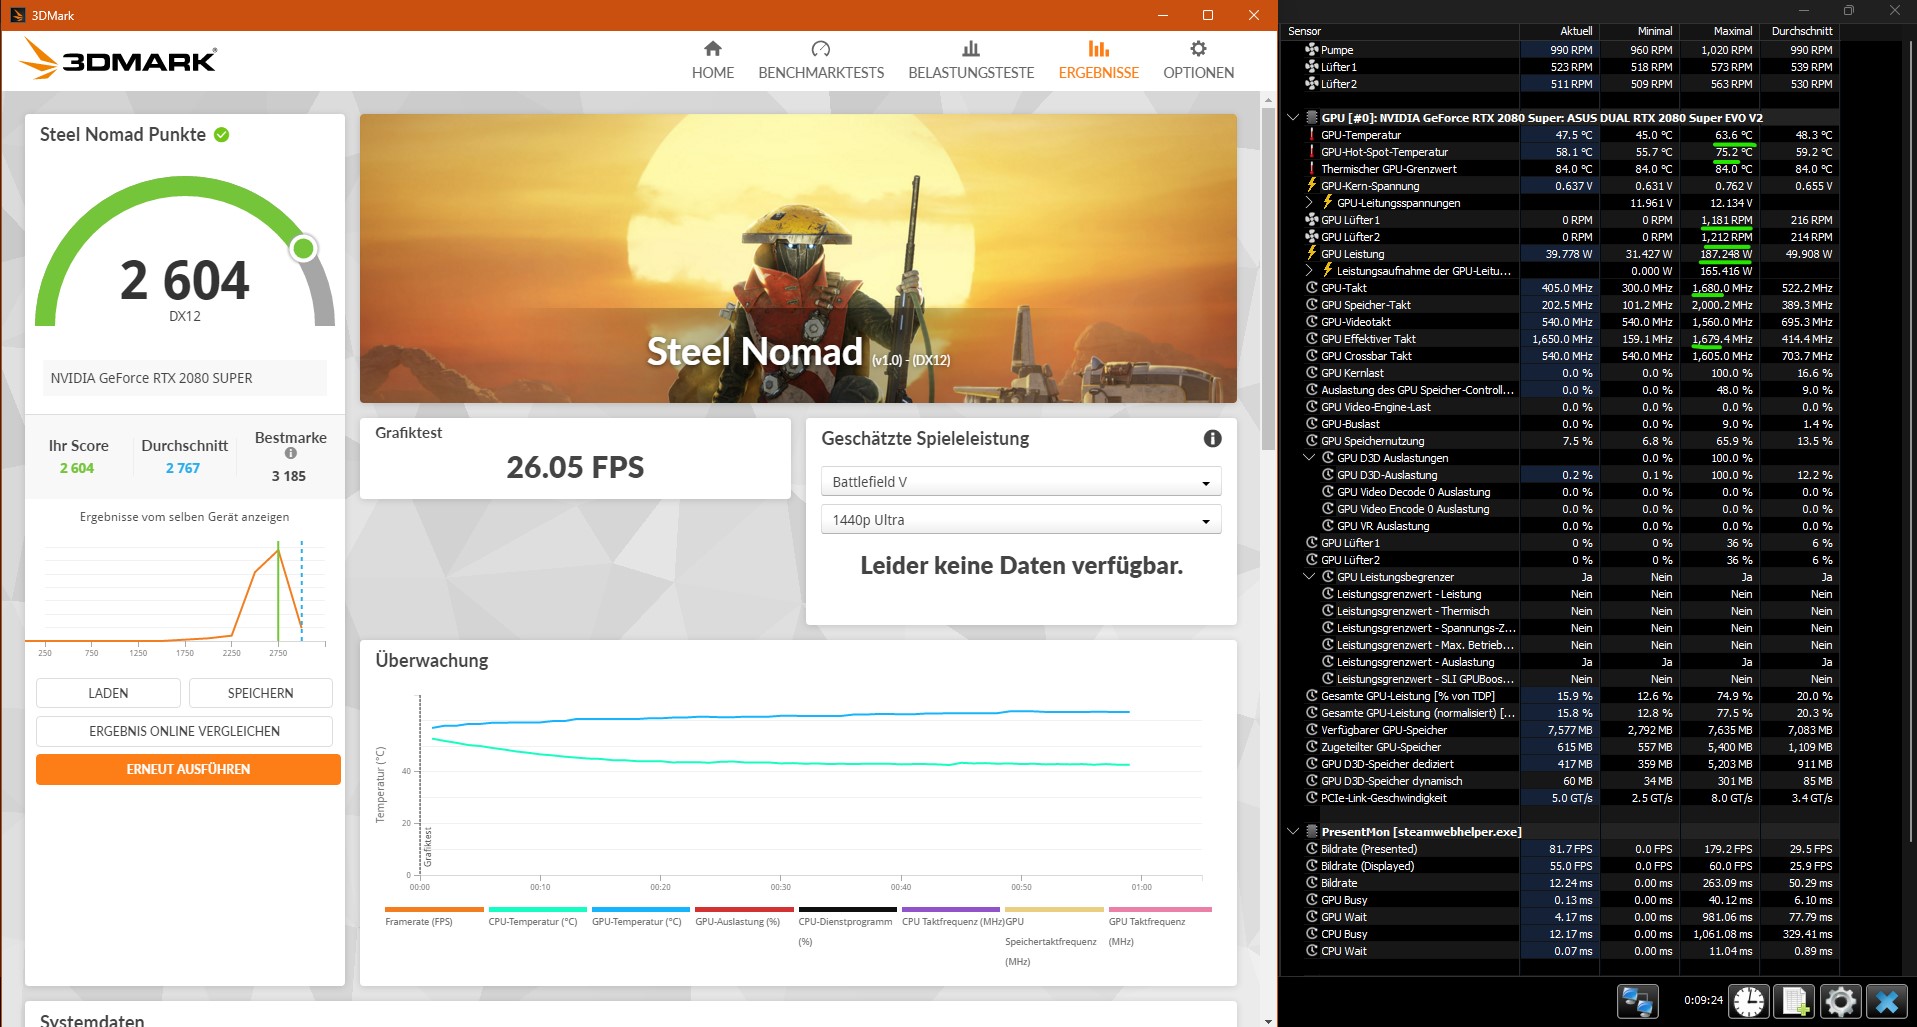1917x1027 pixels.
Task: Click the PresentMon group chip icon
Action: coord(1312,832)
